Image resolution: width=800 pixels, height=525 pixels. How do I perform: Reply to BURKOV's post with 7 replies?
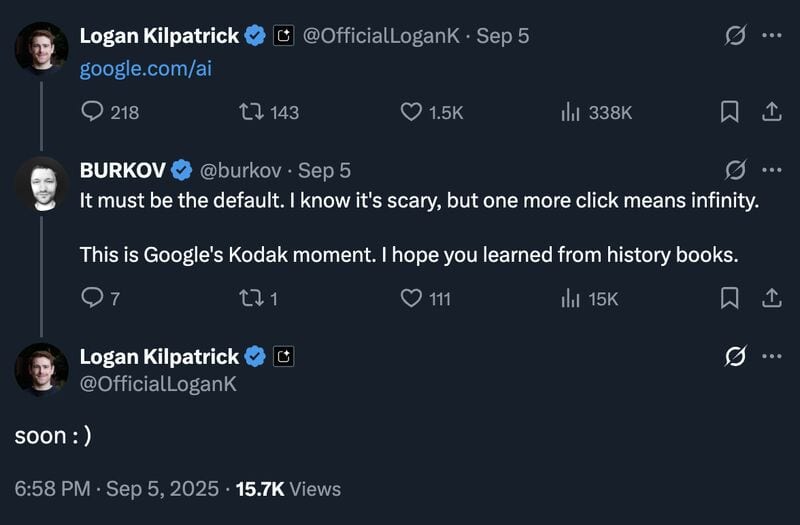click(92, 297)
